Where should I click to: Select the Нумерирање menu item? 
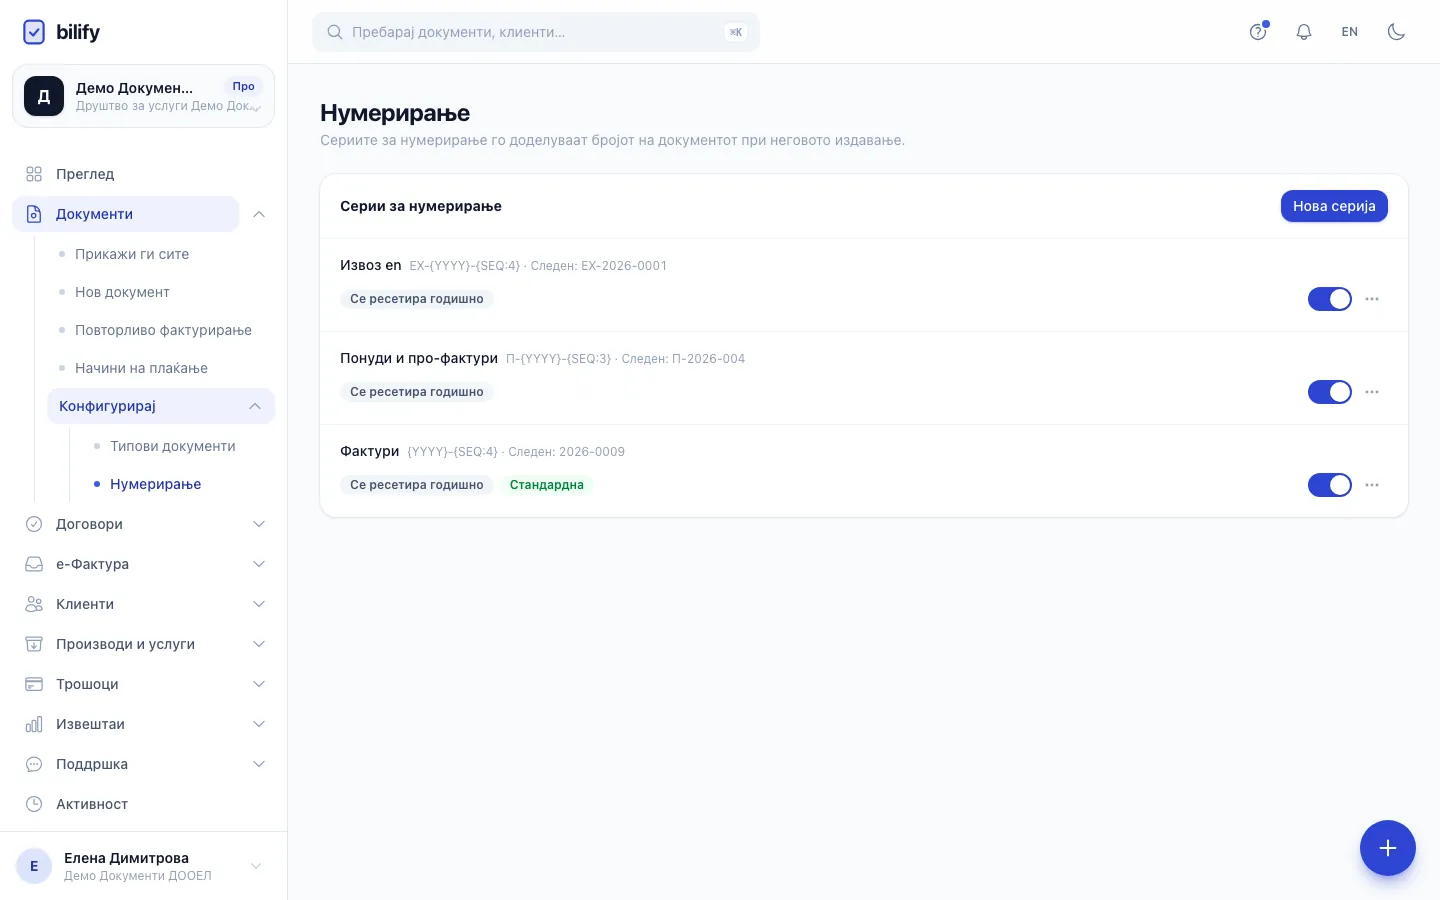[155, 484]
